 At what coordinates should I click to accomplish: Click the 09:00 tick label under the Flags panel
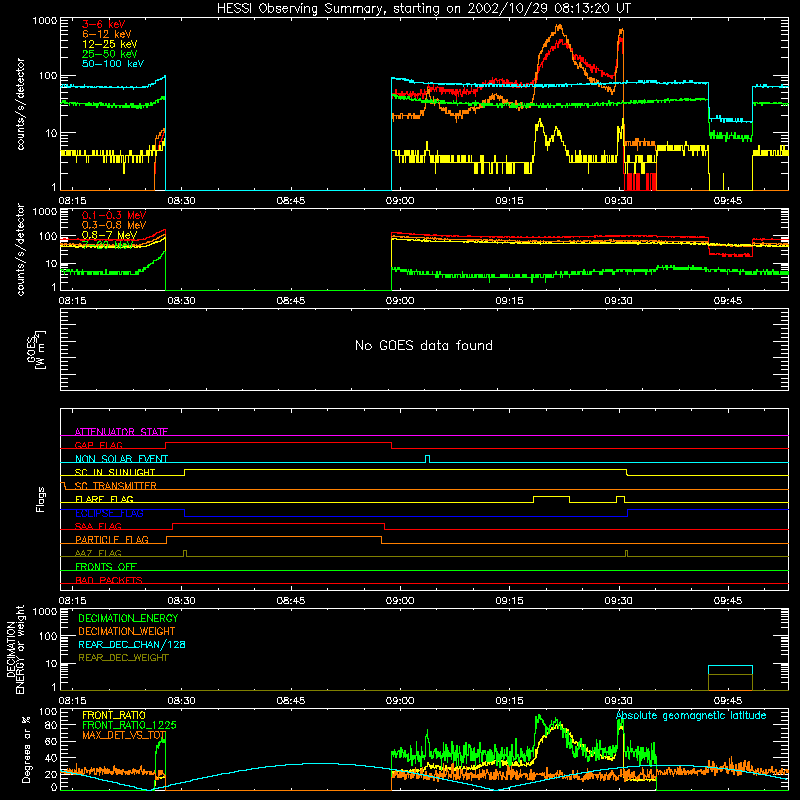coord(400,601)
